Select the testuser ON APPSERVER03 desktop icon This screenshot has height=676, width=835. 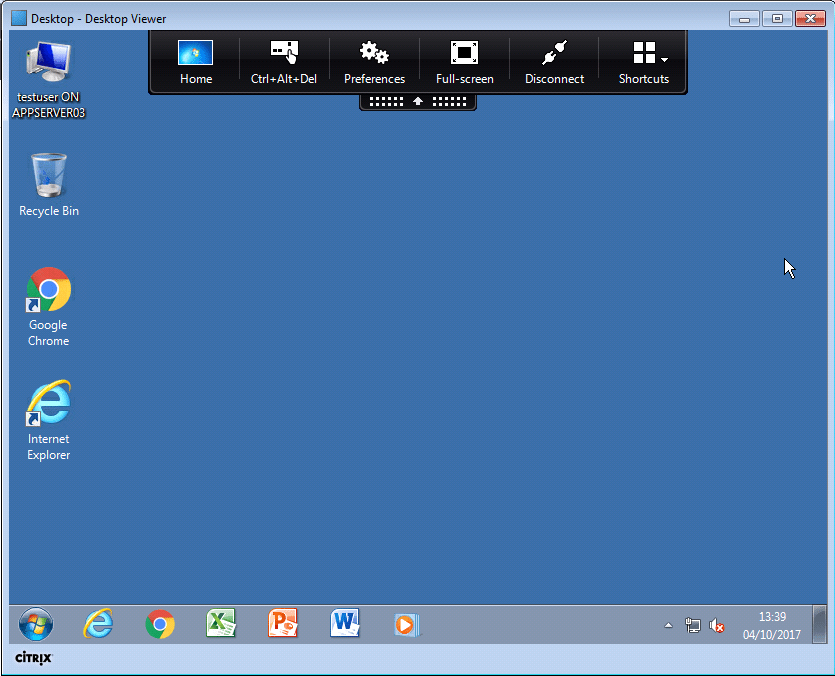48,80
